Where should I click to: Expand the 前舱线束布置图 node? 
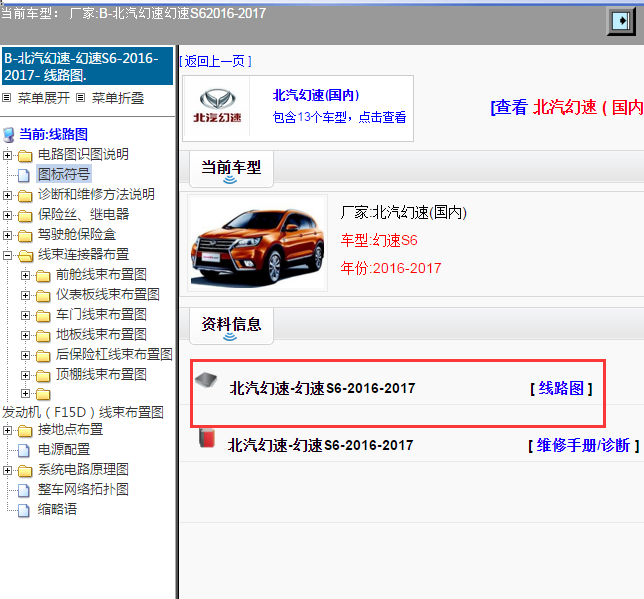point(25,275)
